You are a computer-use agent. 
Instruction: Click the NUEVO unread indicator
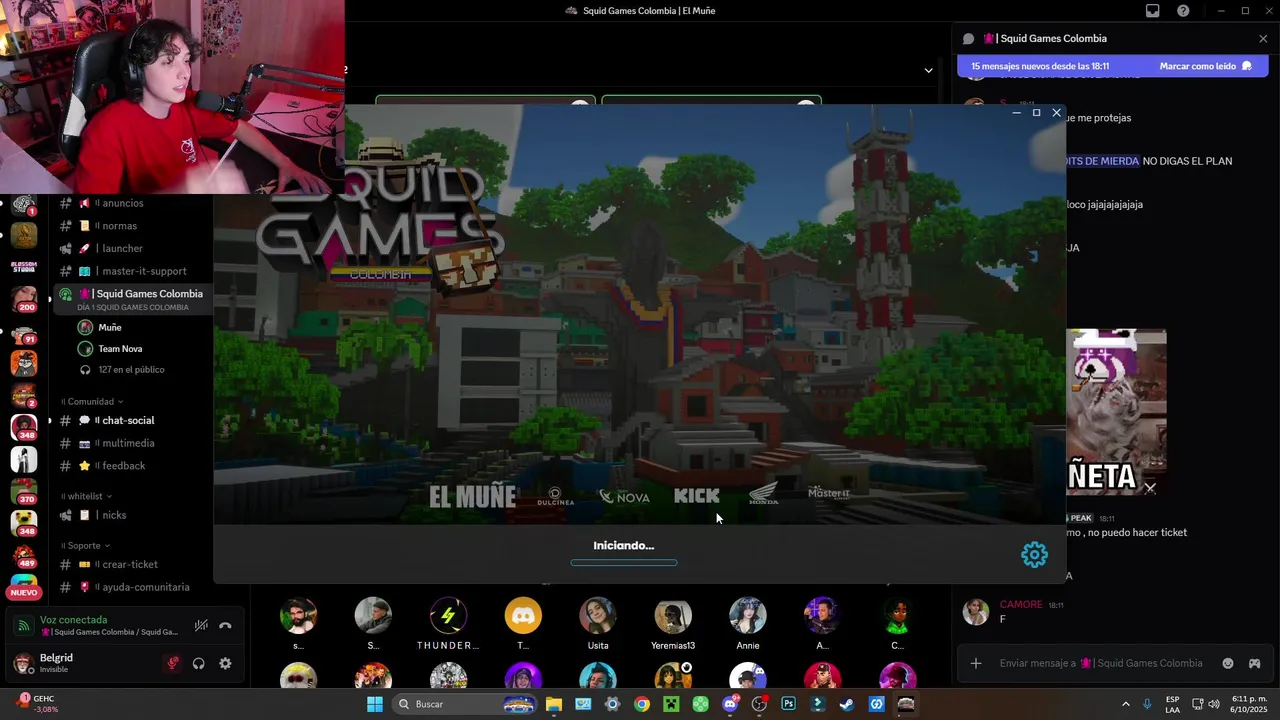coord(24,593)
